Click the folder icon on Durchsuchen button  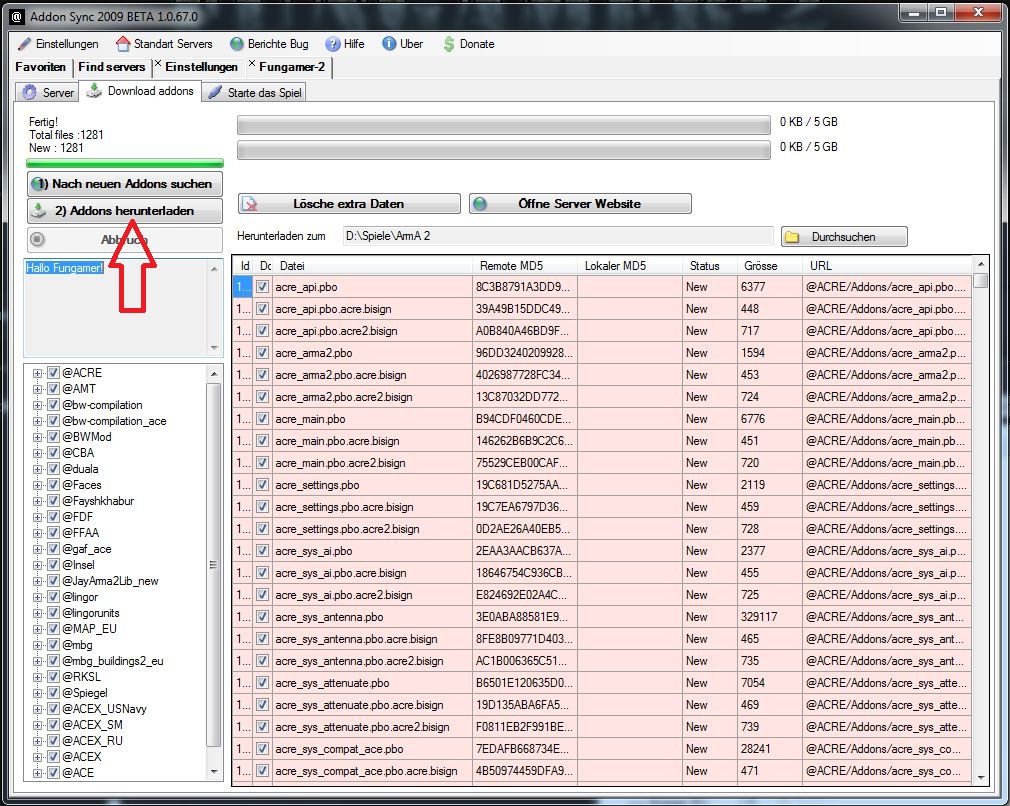click(x=792, y=237)
